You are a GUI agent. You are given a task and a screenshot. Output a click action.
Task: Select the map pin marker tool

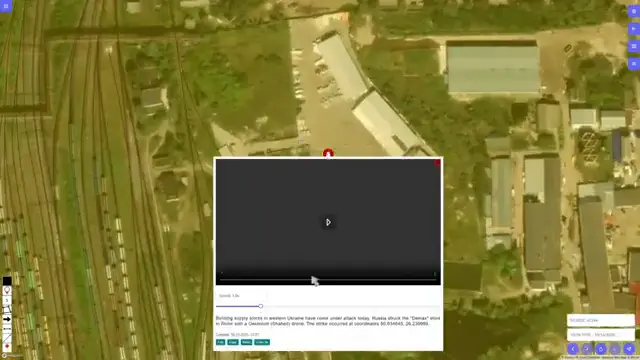(x=7, y=291)
